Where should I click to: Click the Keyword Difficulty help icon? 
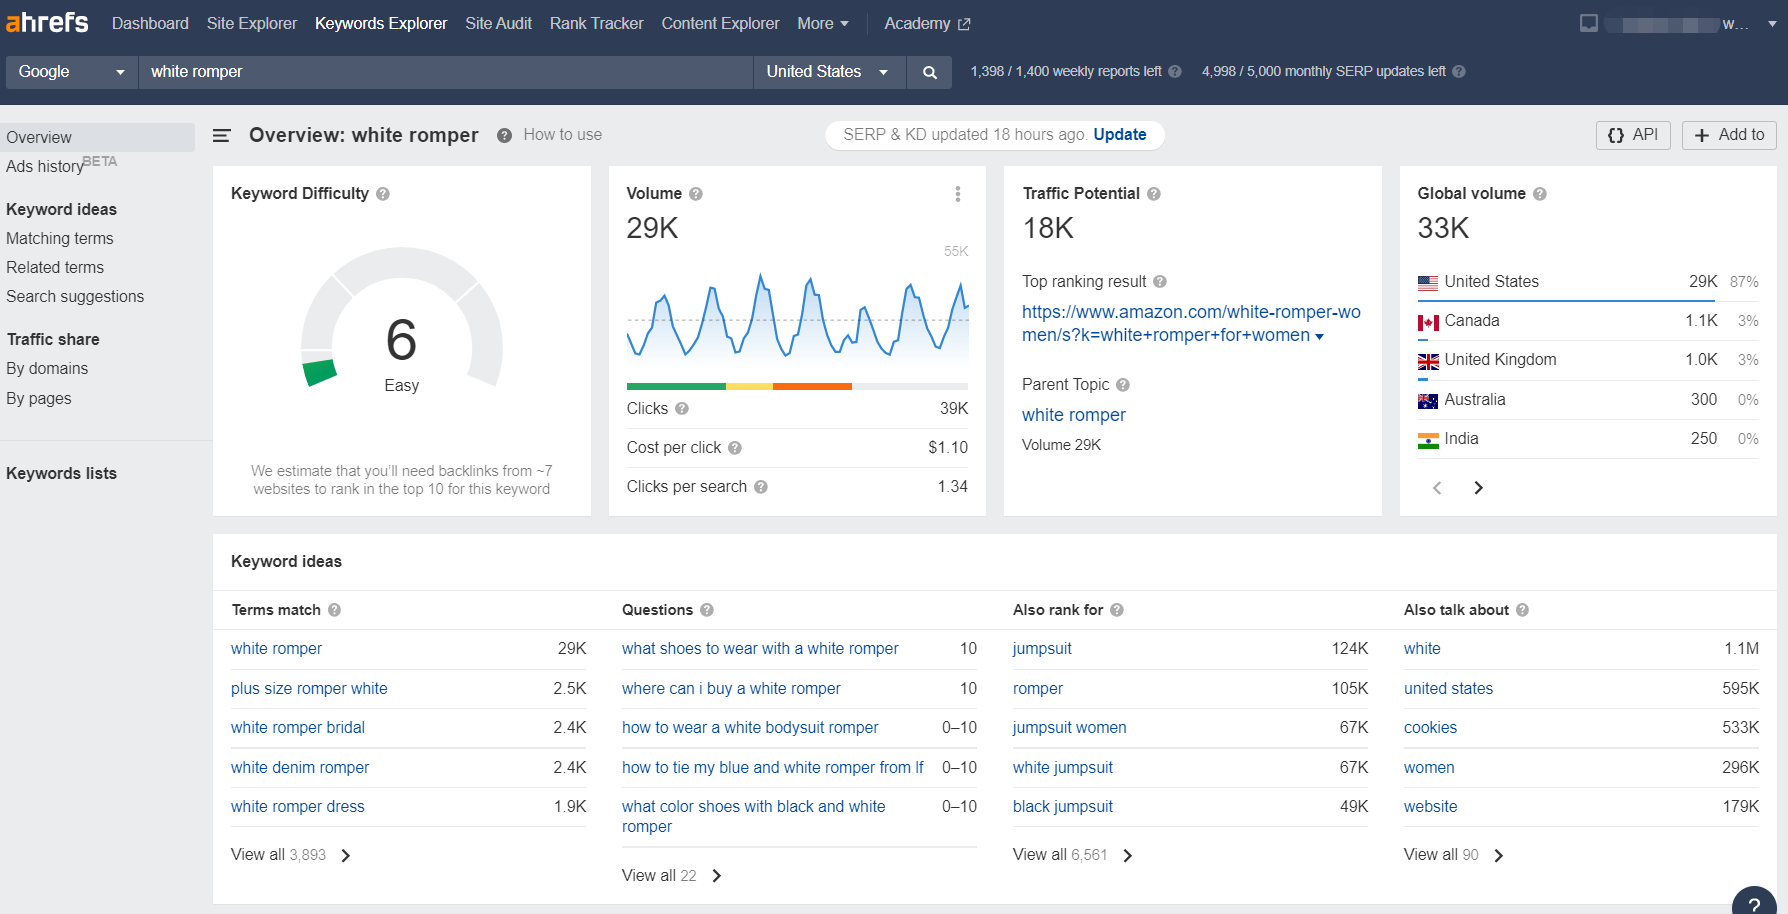pos(383,194)
